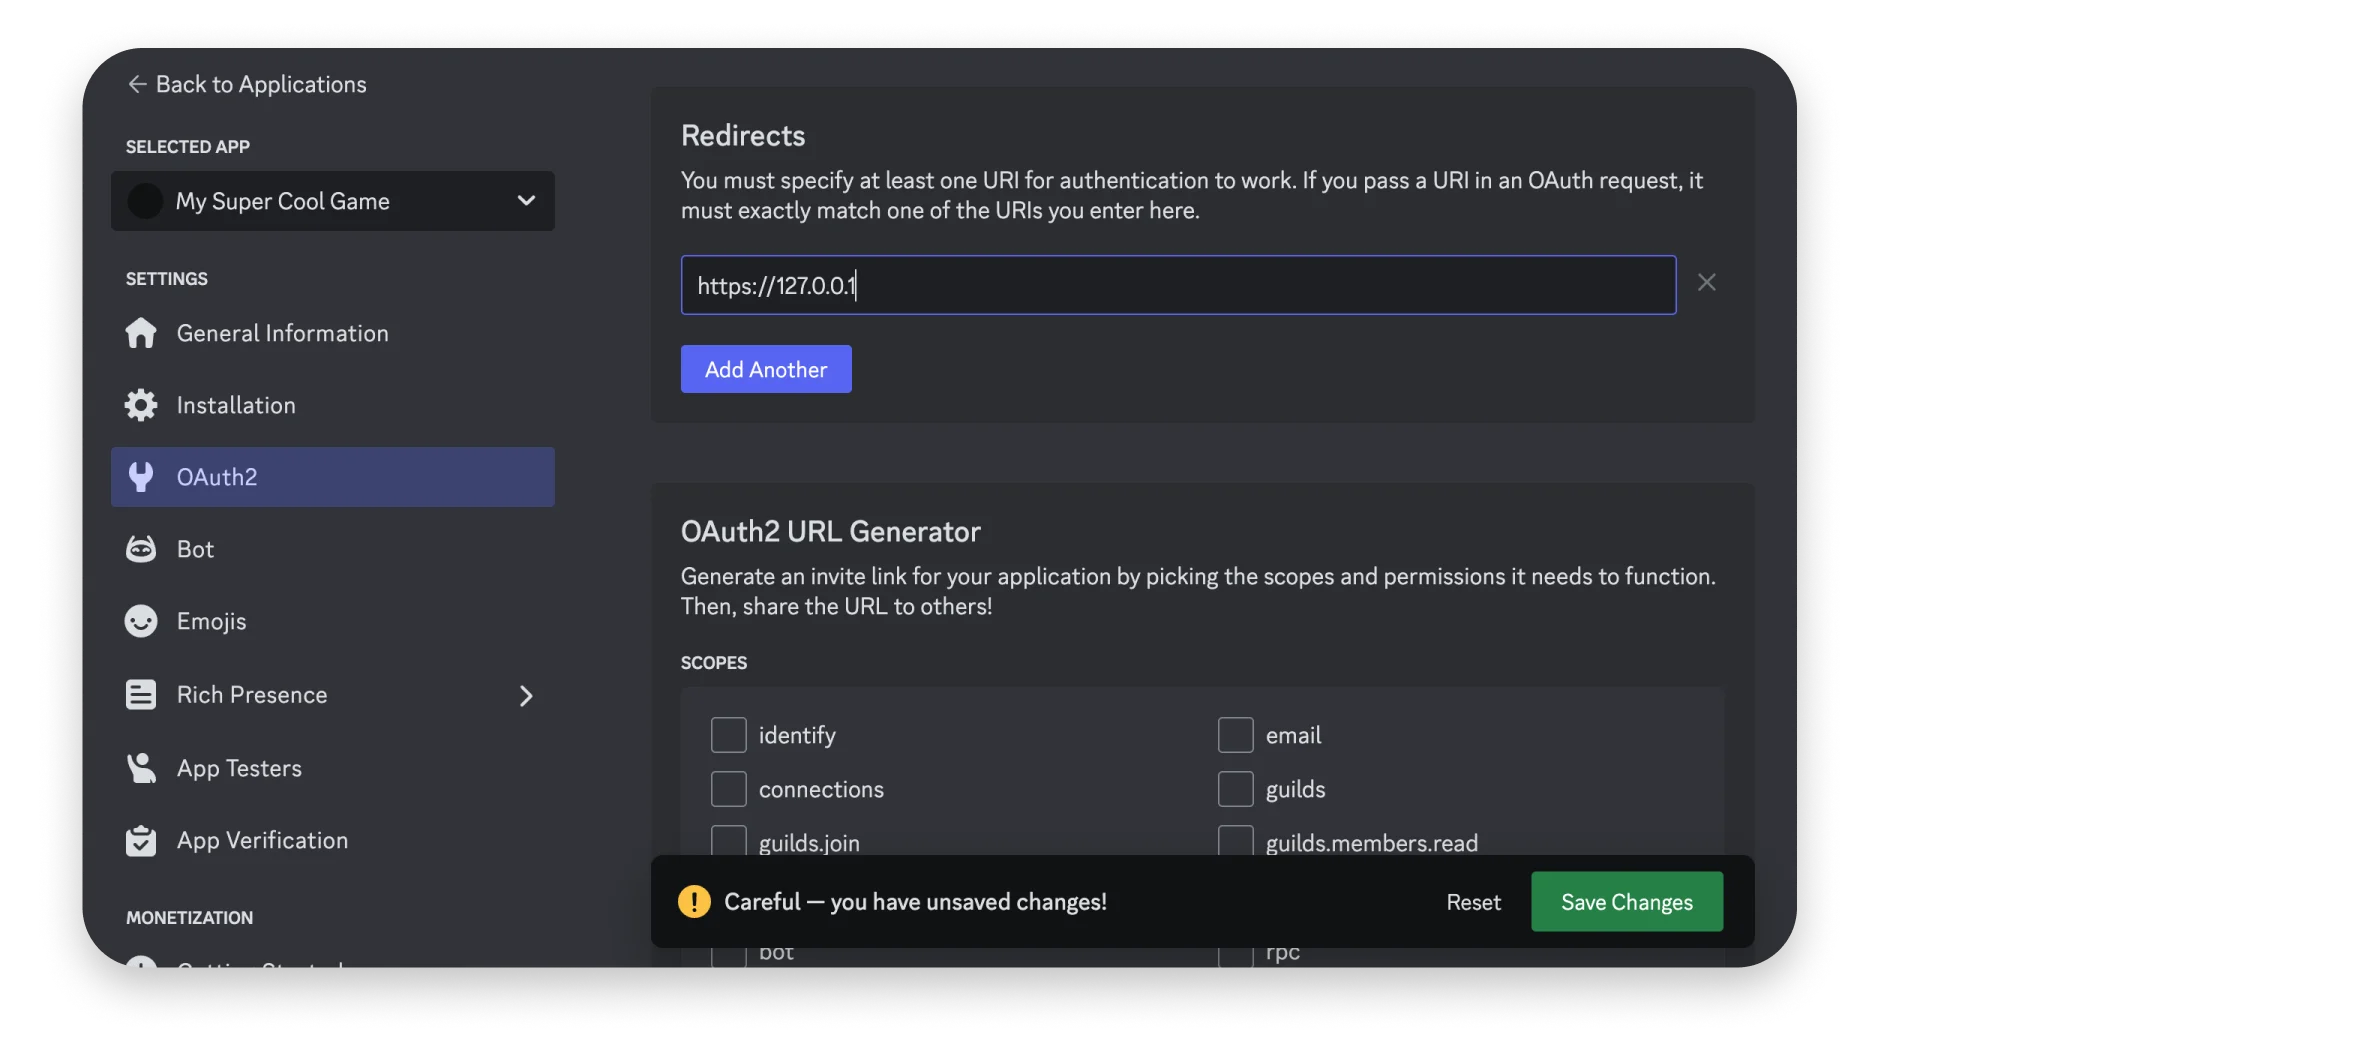Viewport: 2364px width, 1047px height.
Task: Click the back arrow icon
Action: click(137, 84)
